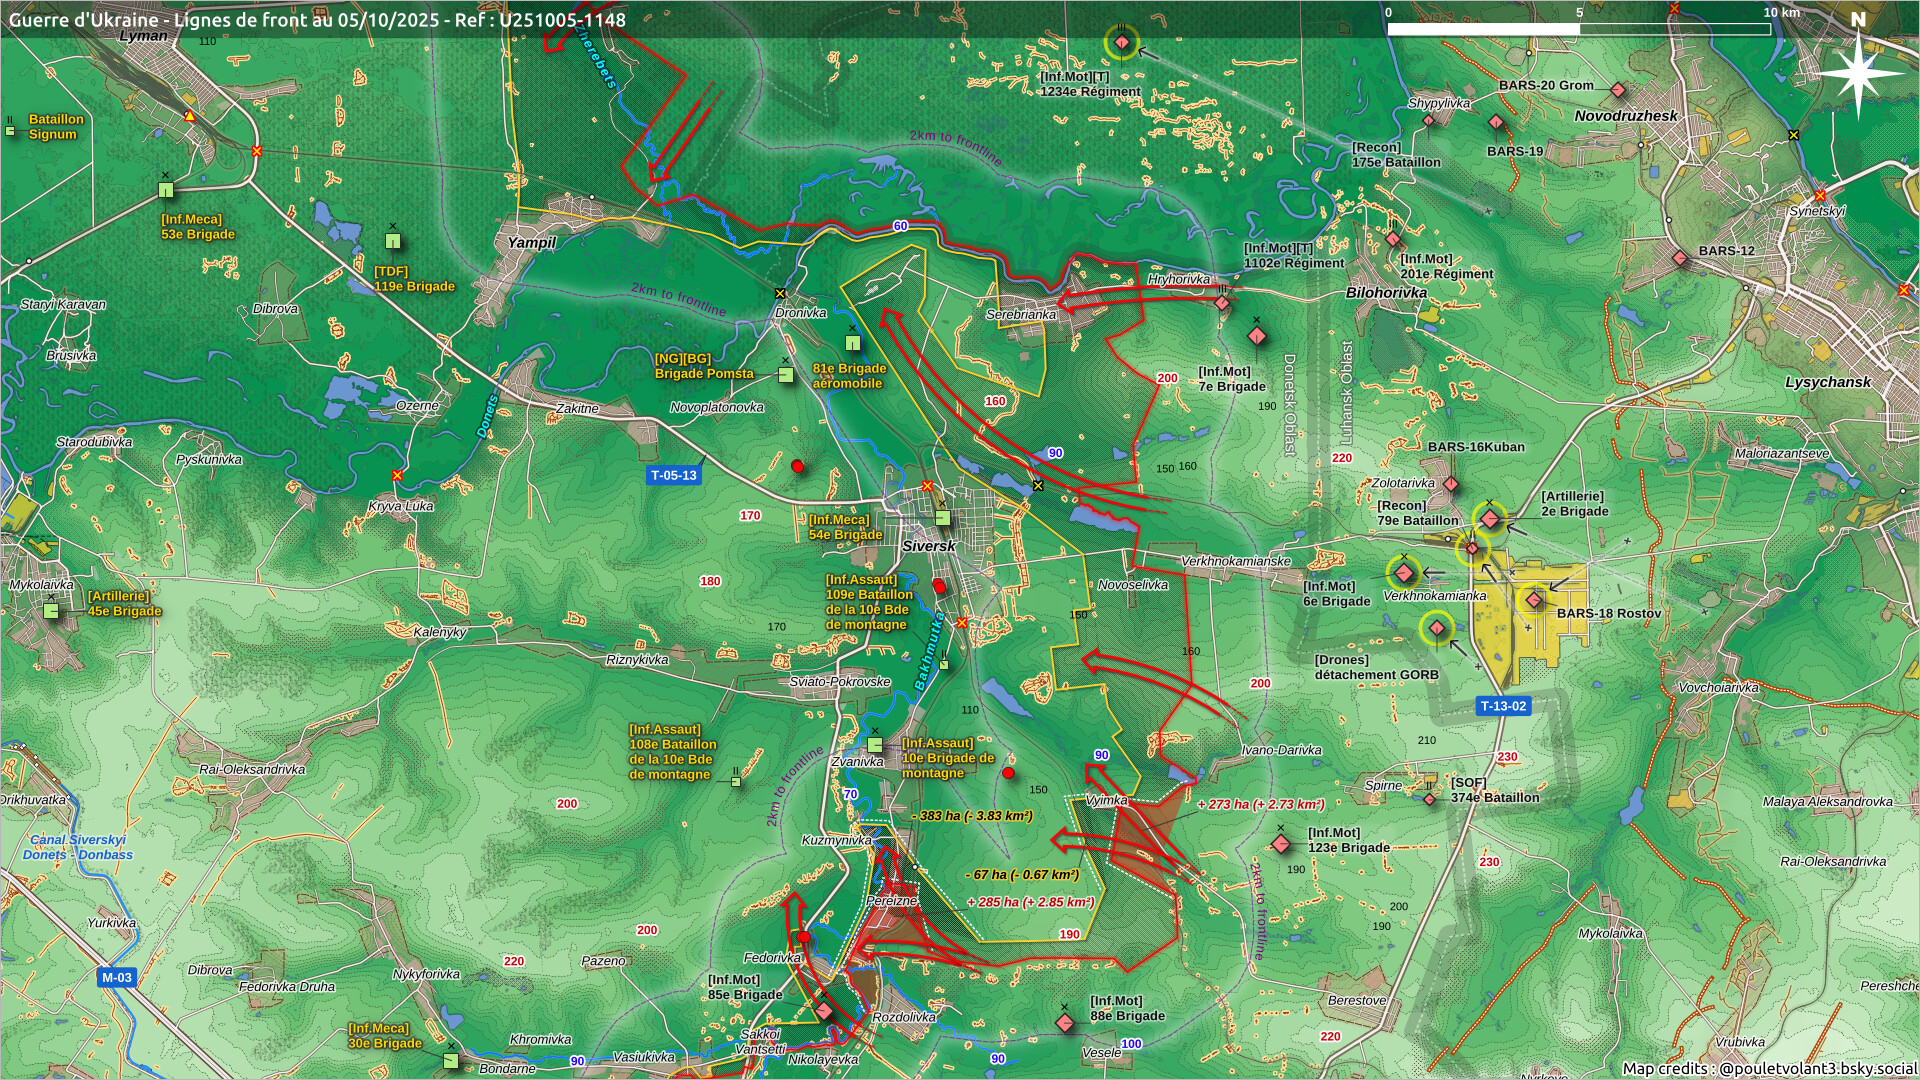Image resolution: width=1920 pixels, height=1080 pixels.
Task: Click the M-03 blue road label
Action: [116, 978]
